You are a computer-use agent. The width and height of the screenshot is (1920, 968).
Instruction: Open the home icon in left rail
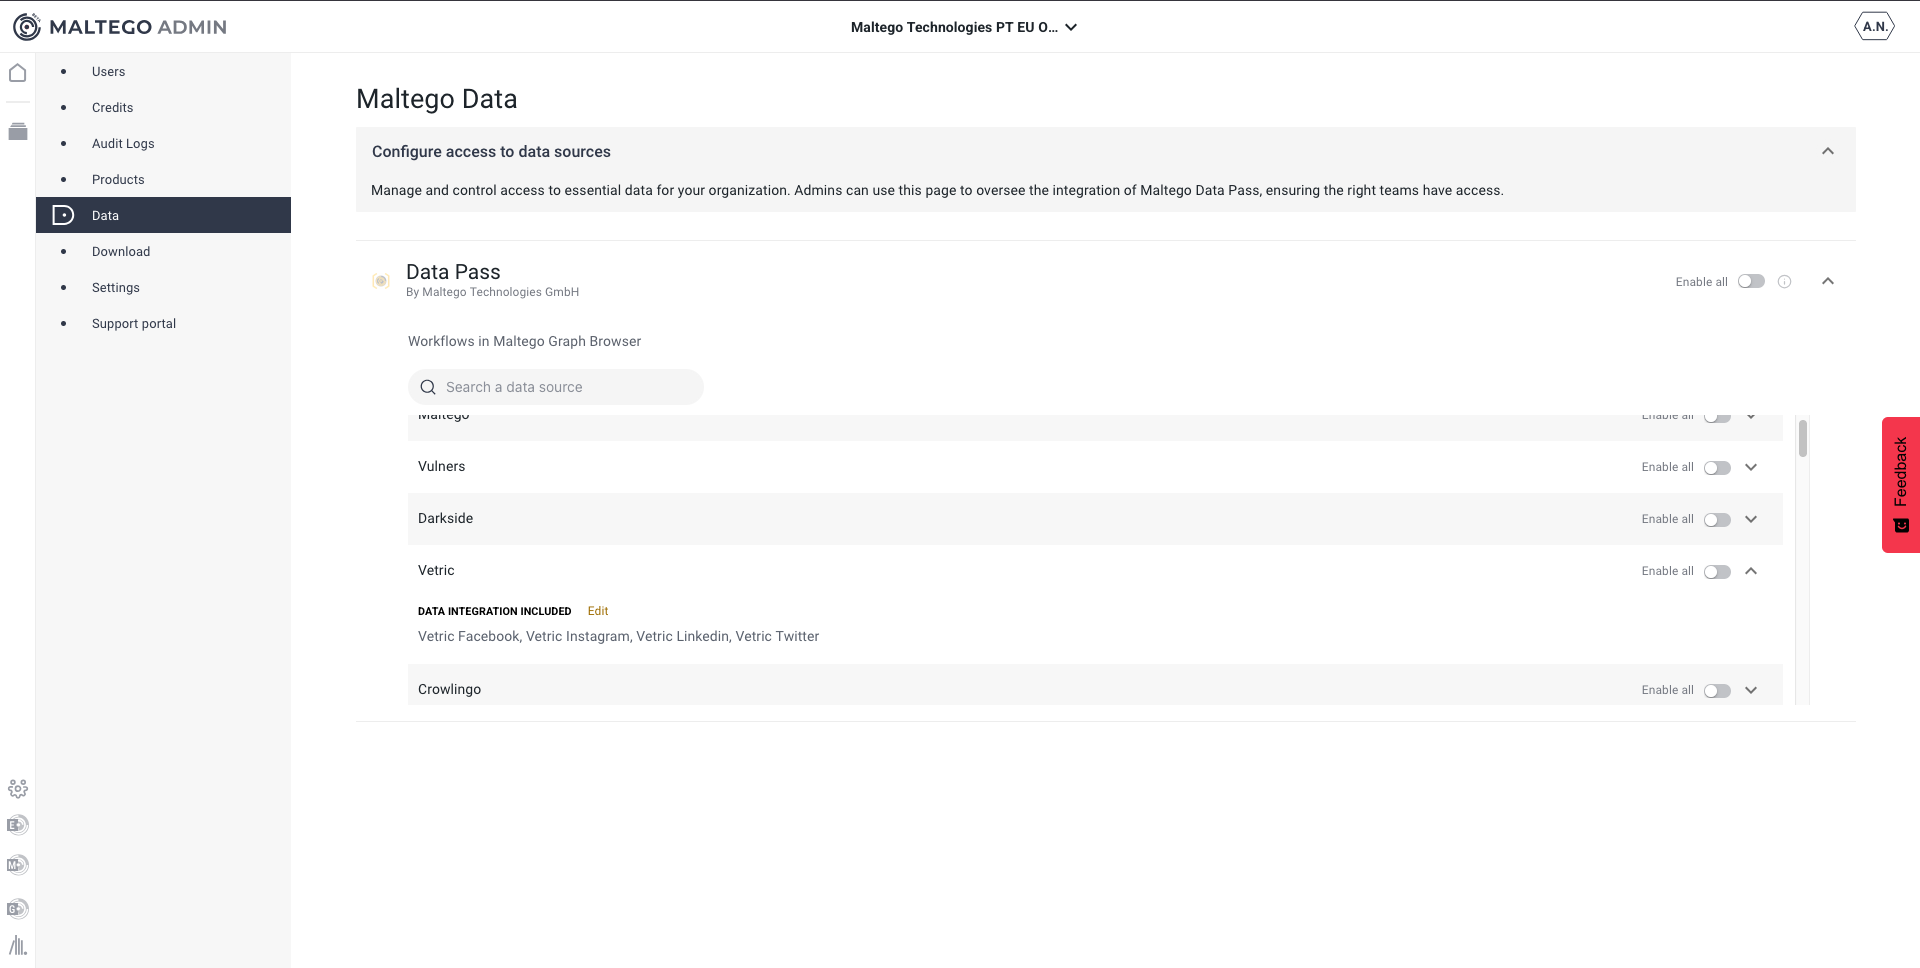click(17, 73)
